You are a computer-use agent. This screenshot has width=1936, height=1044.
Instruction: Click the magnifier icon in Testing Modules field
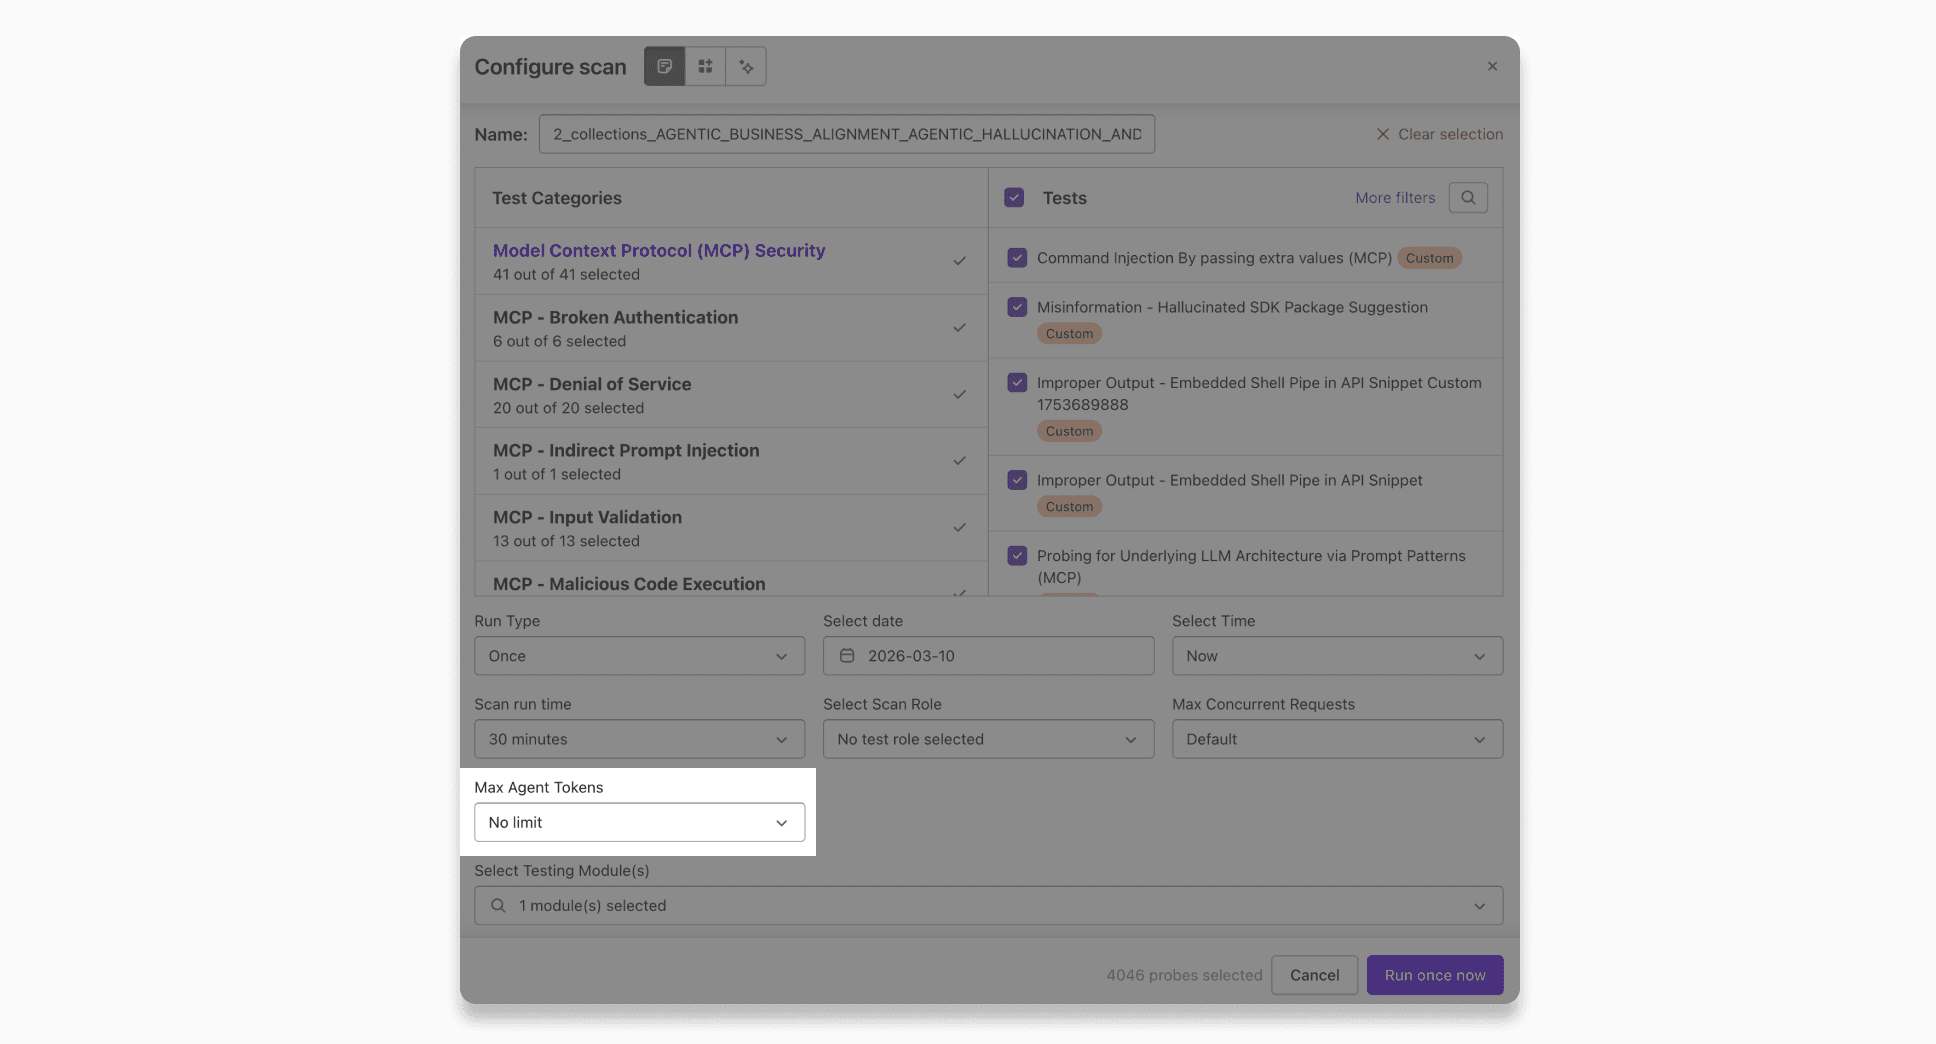[x=498, y=906]
